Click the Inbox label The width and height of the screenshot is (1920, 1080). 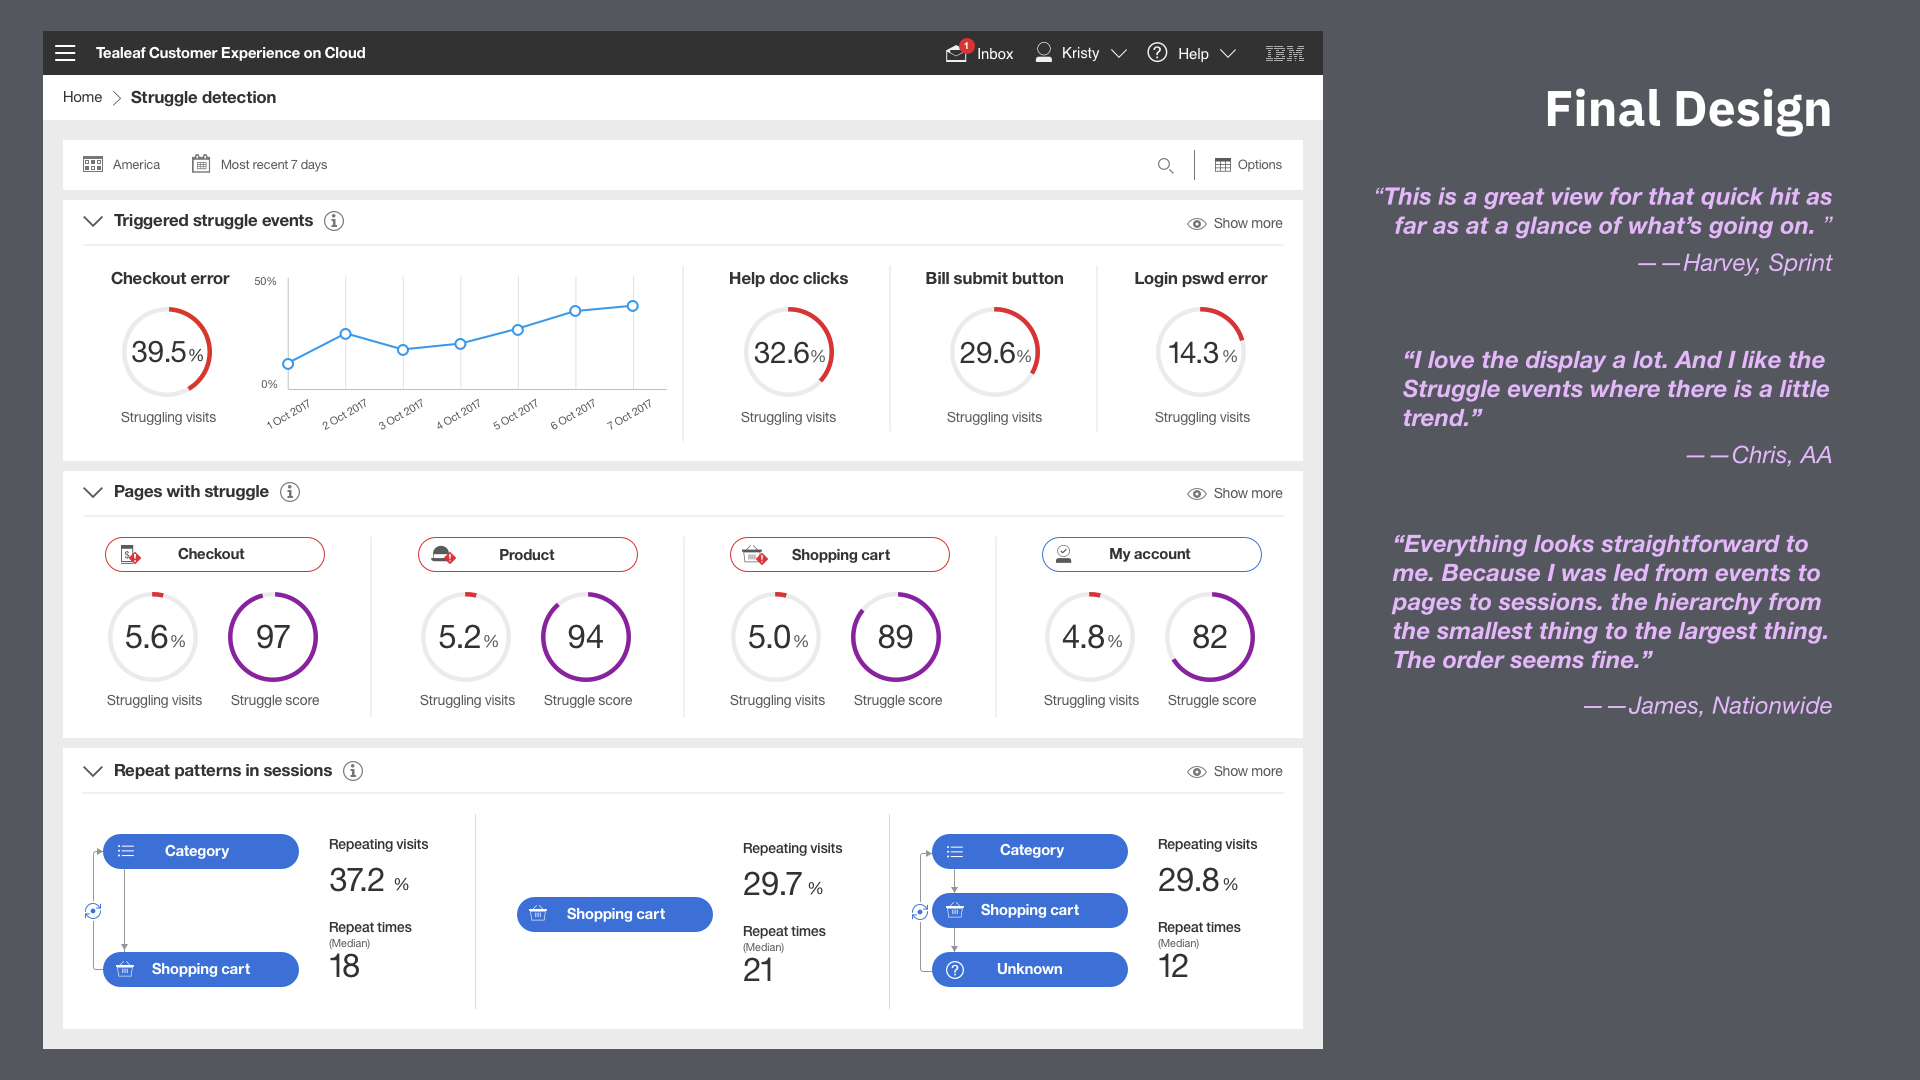(x=995, y=54)
